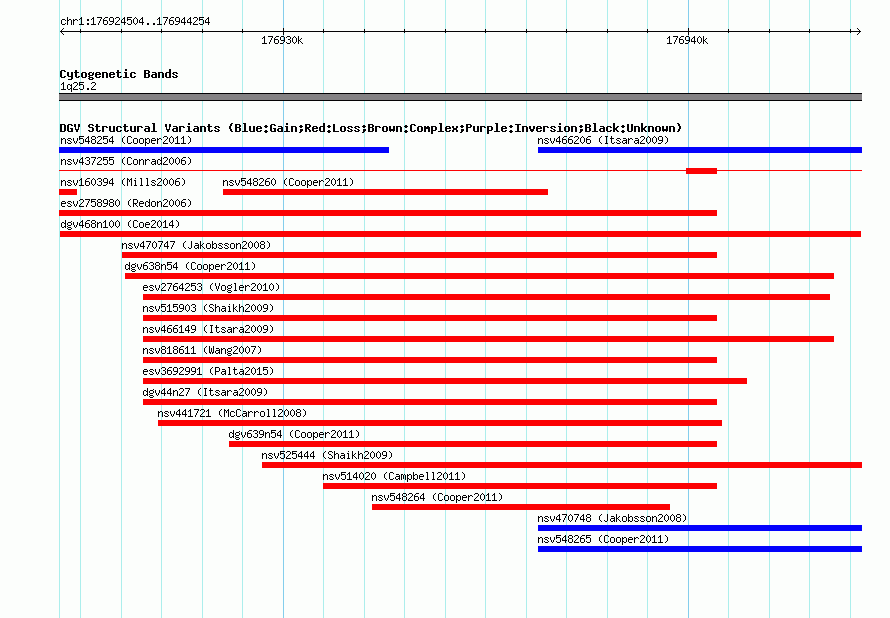Viewport: 890px width, 618px height.
Task: Click the gray 1q25.2 cytogenetic band bar
Action: pyautogui.click(x=460, y=97)
